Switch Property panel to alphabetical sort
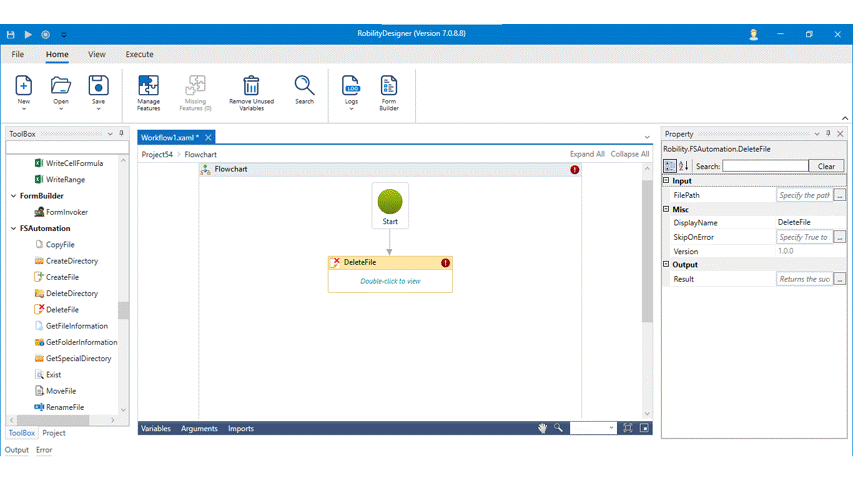 click(684, 166)
